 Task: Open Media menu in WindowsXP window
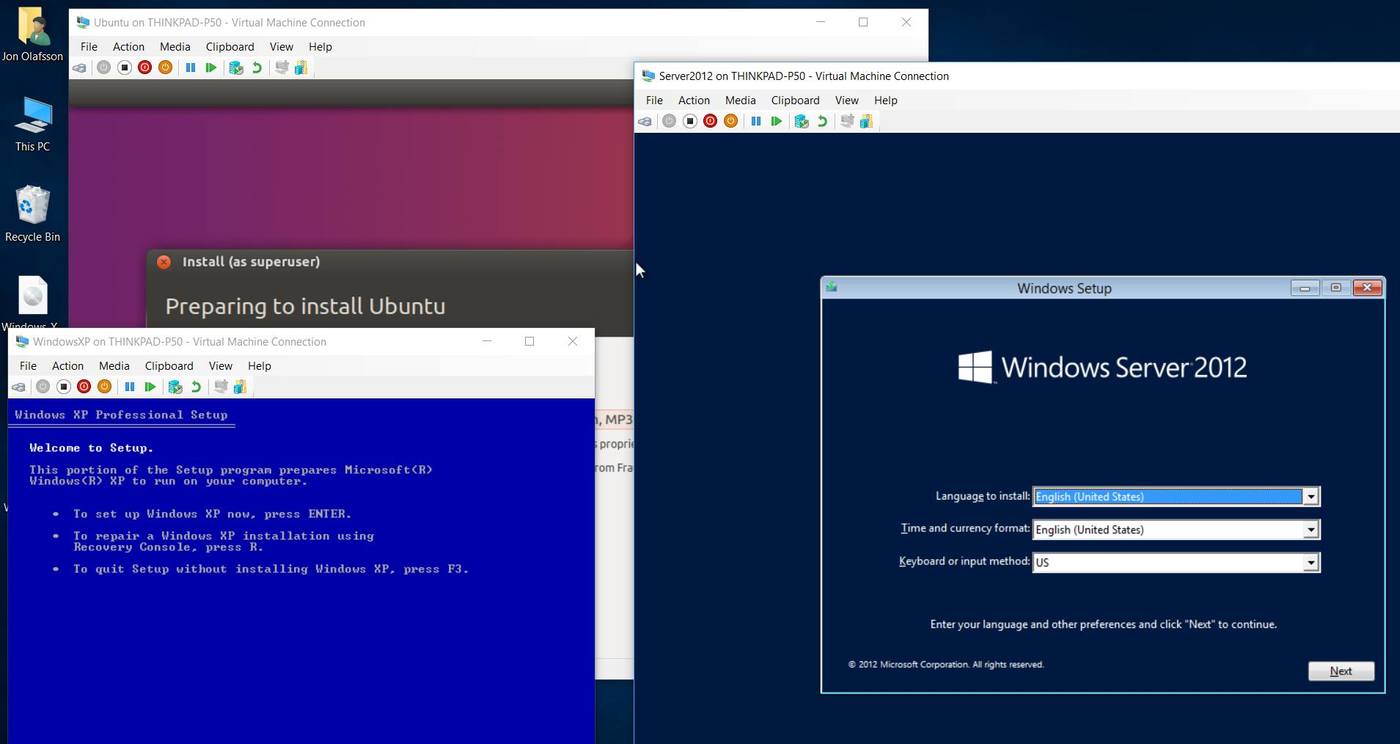point(114,366)
